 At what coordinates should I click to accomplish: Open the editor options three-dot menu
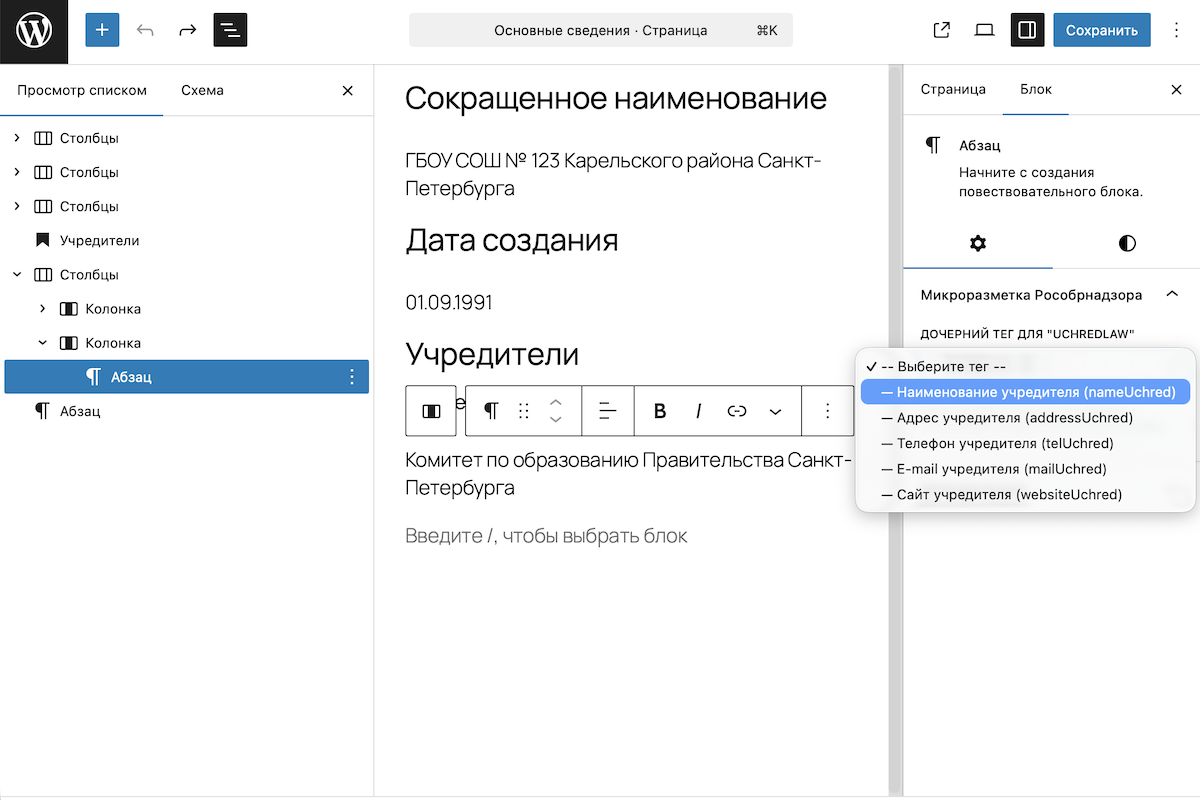coord(1176,30)
